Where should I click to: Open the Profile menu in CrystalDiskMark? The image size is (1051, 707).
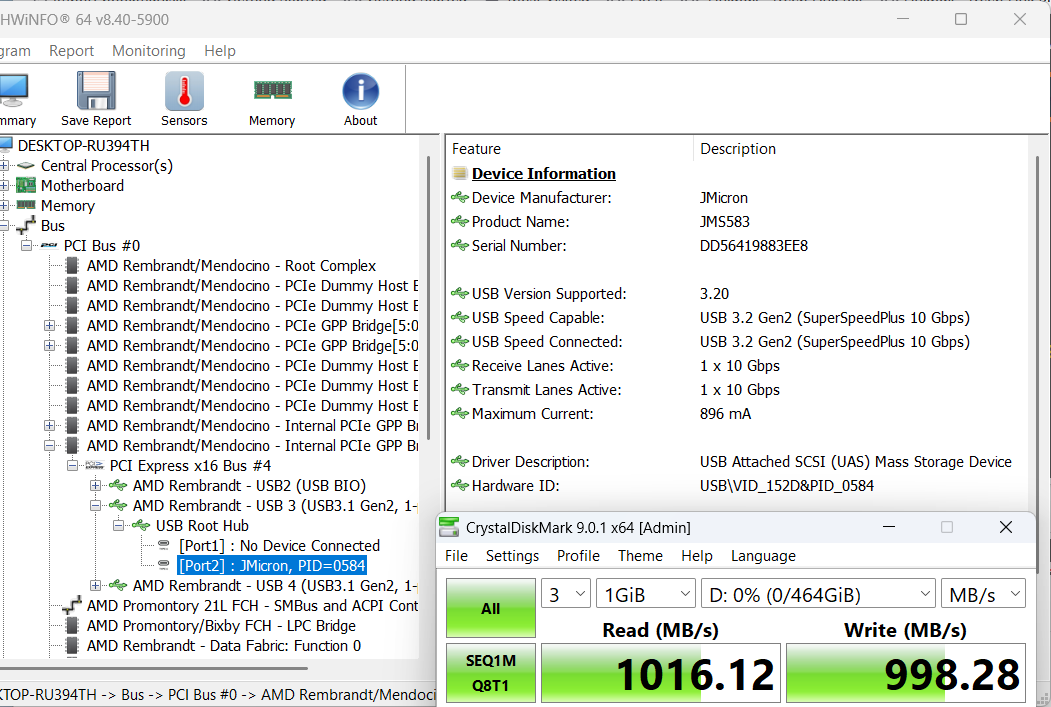coord(578,556)
